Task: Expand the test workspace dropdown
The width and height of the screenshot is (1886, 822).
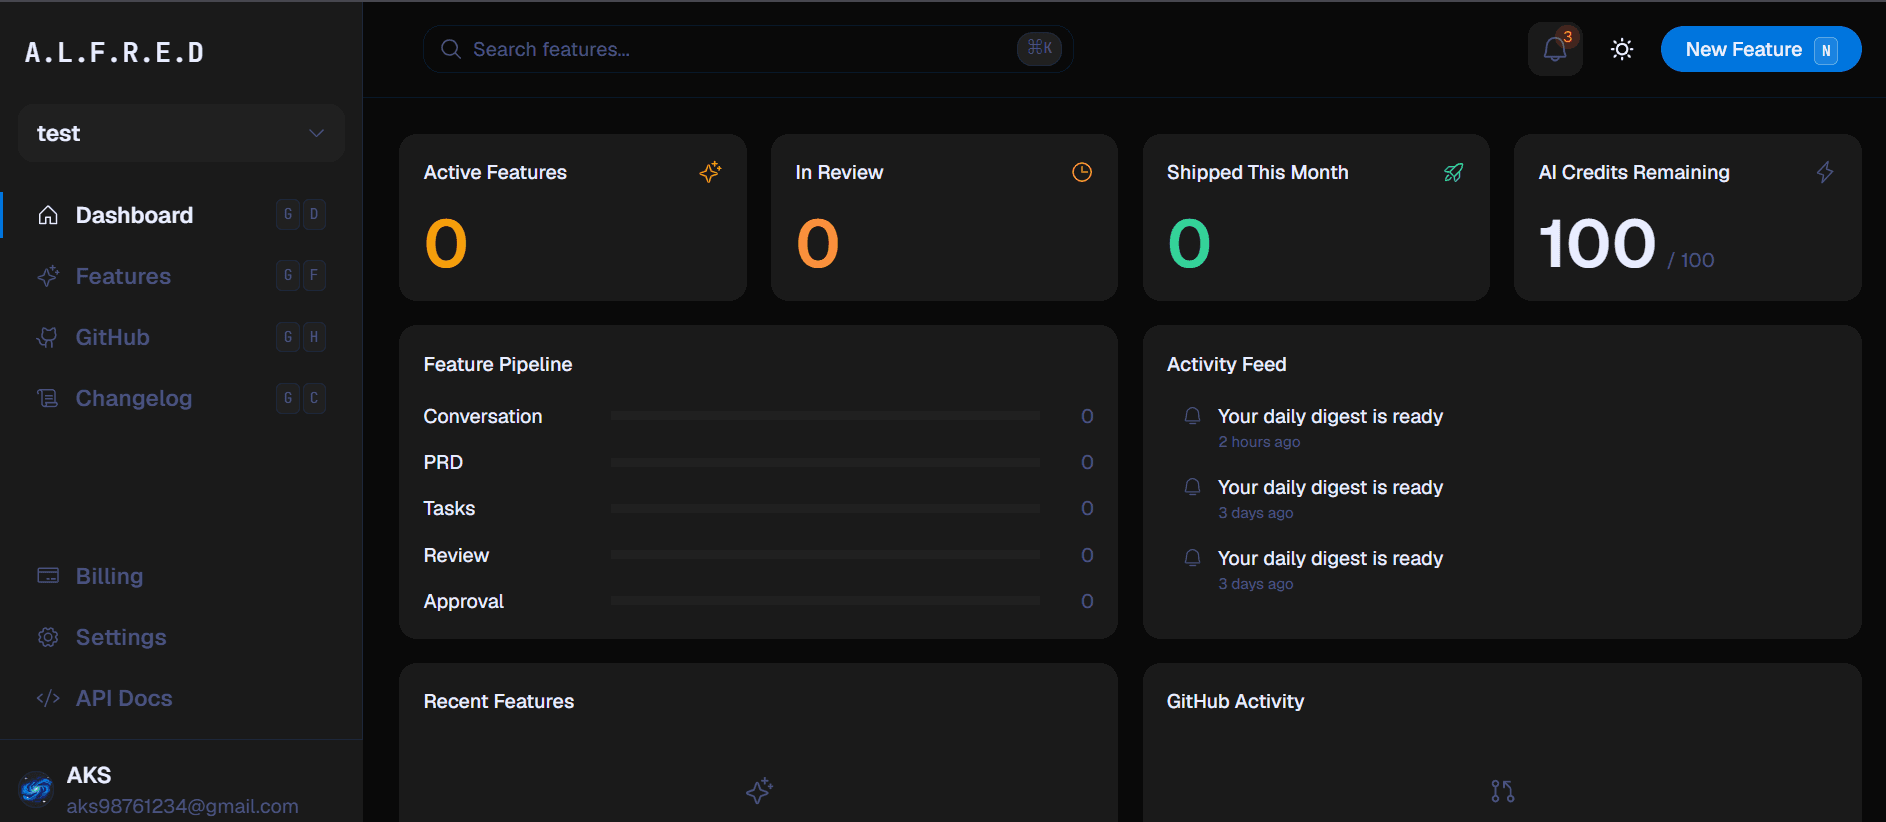Action: [181, 133]
